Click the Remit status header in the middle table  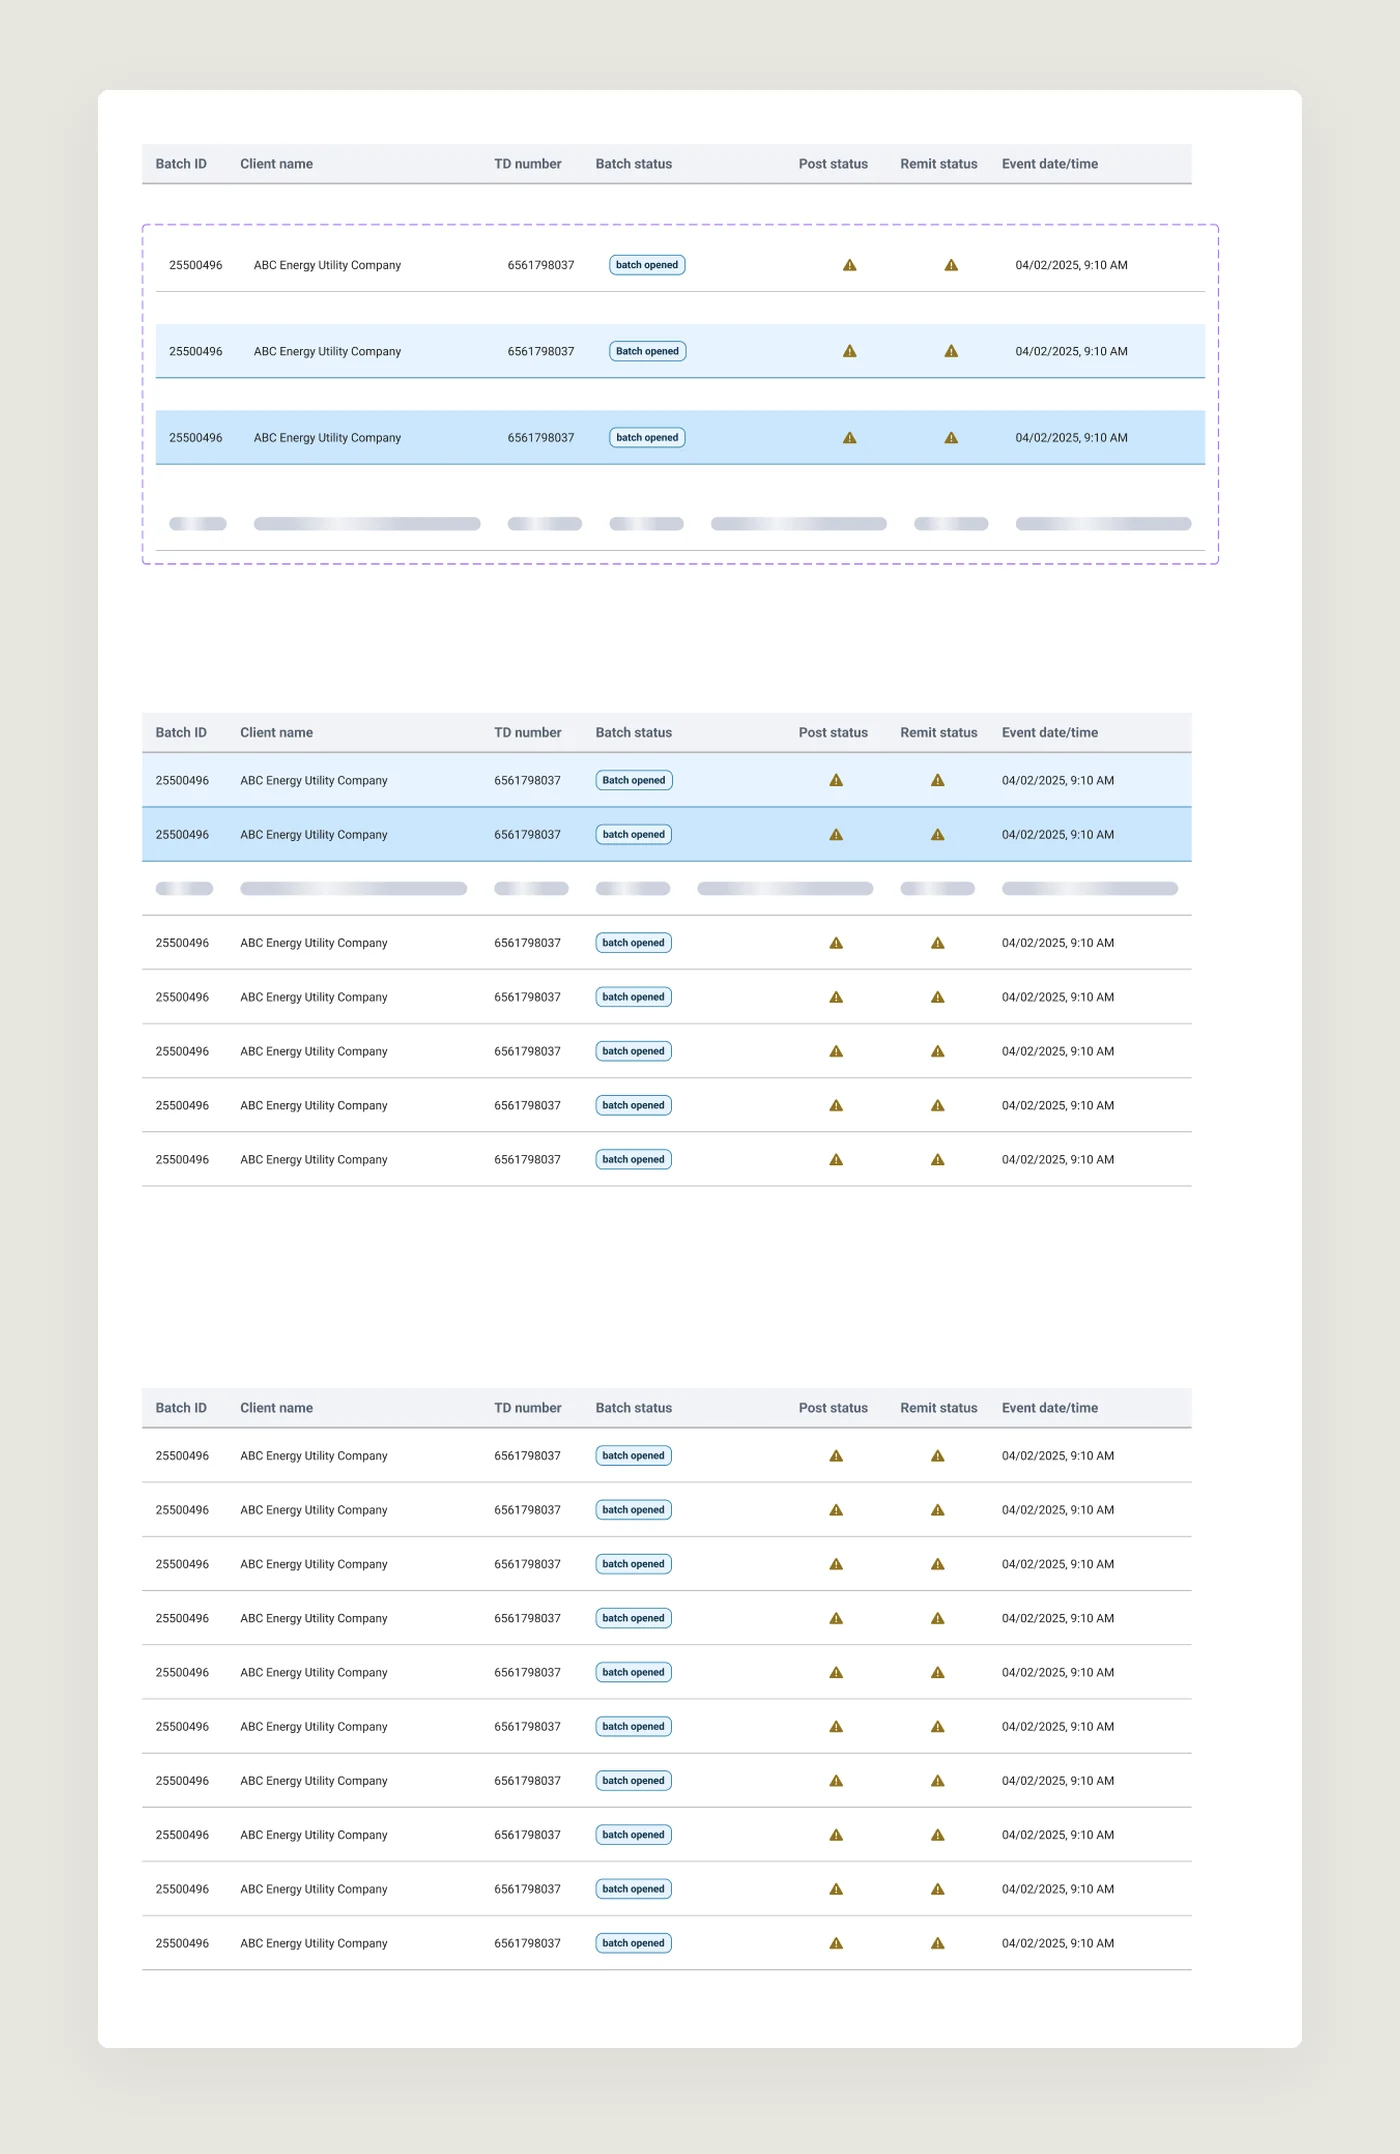(939, 733)
